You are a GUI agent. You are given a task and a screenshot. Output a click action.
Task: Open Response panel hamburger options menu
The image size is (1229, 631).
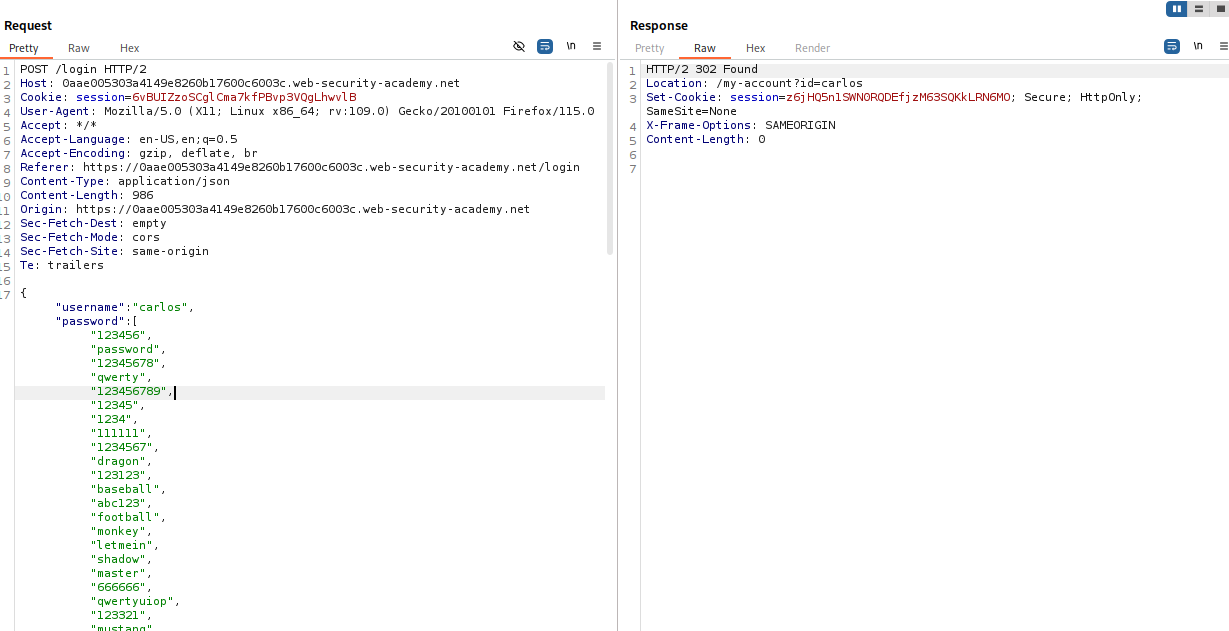pos(1223,46)
